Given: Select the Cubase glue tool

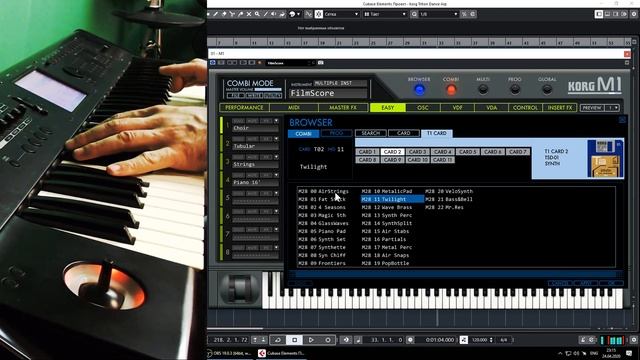Looking at the screenshot, I should 240,14.
